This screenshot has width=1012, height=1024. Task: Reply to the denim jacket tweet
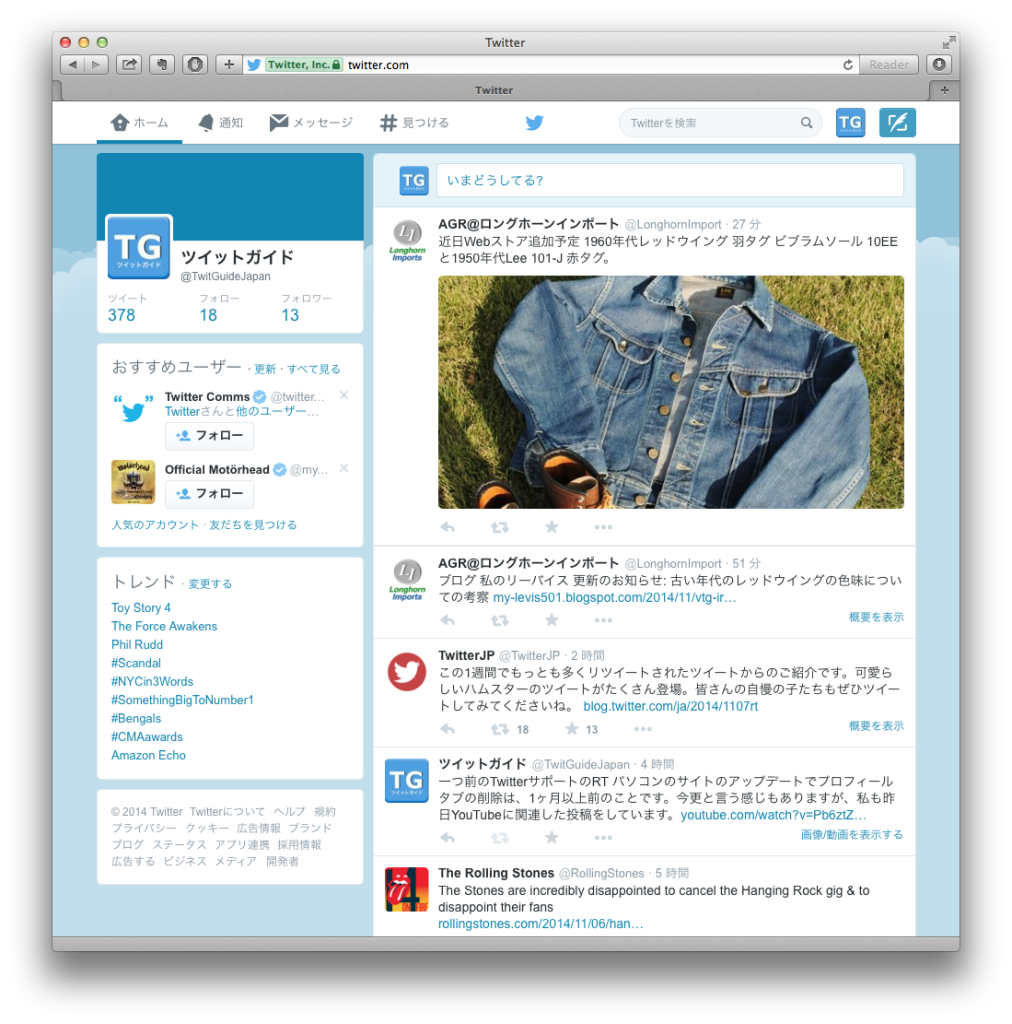(x=447, y=527)
